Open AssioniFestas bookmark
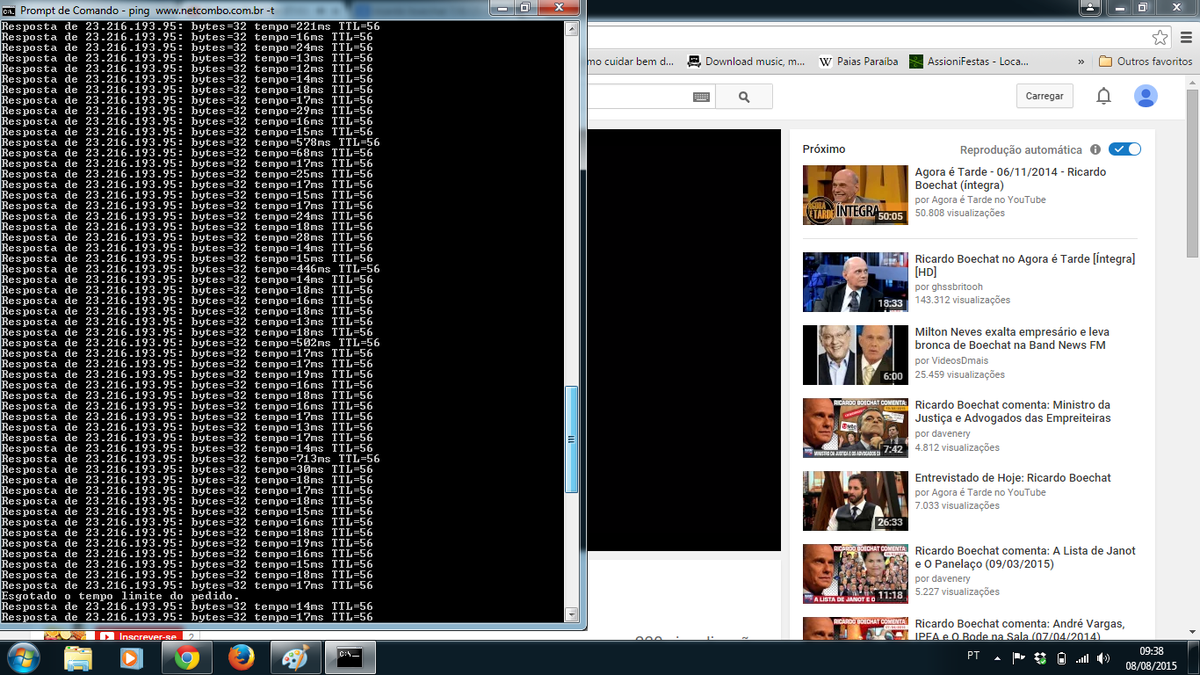Image resolution: width=1200 pixels, height=675 pixels. (968, 61)
